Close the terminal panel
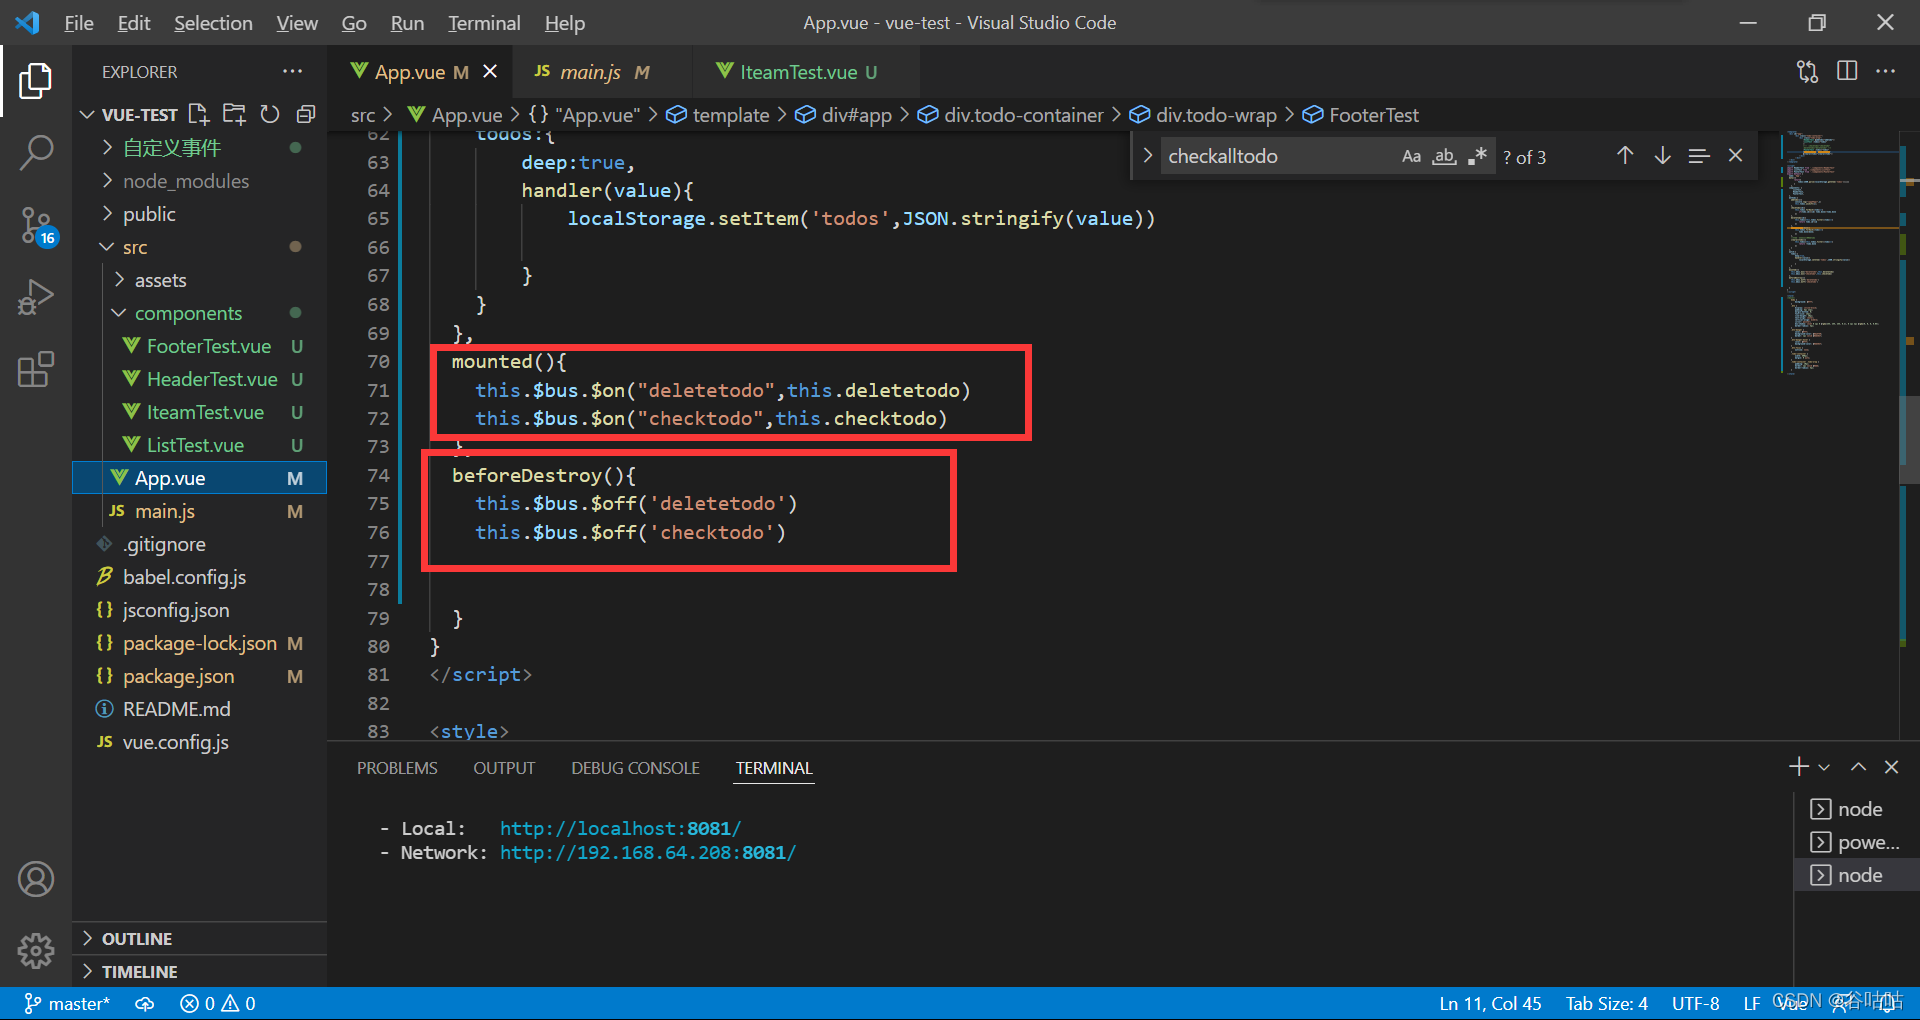Image resolution: width=1920 pixels, height=1020 pixels. point(1891,767)
